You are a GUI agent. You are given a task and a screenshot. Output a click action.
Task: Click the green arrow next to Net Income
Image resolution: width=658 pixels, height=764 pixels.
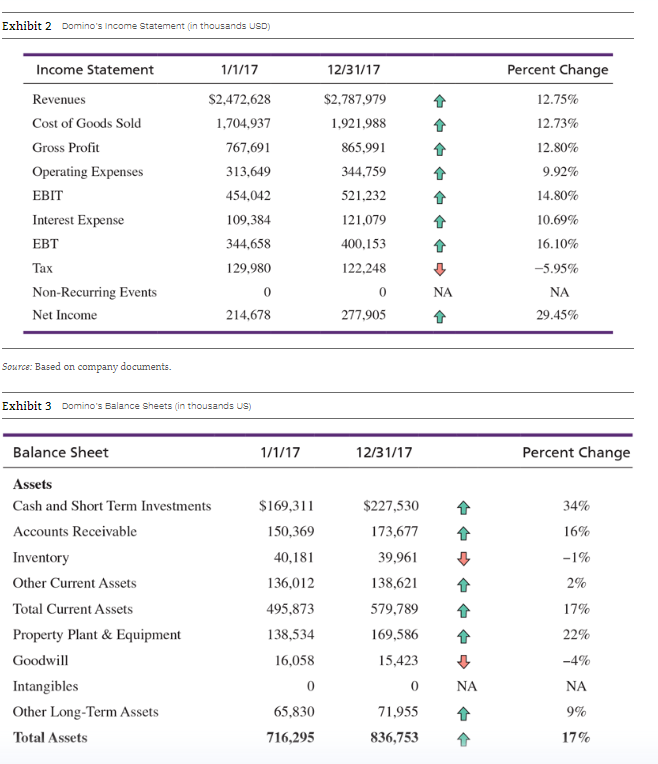(x=439, y=317)
